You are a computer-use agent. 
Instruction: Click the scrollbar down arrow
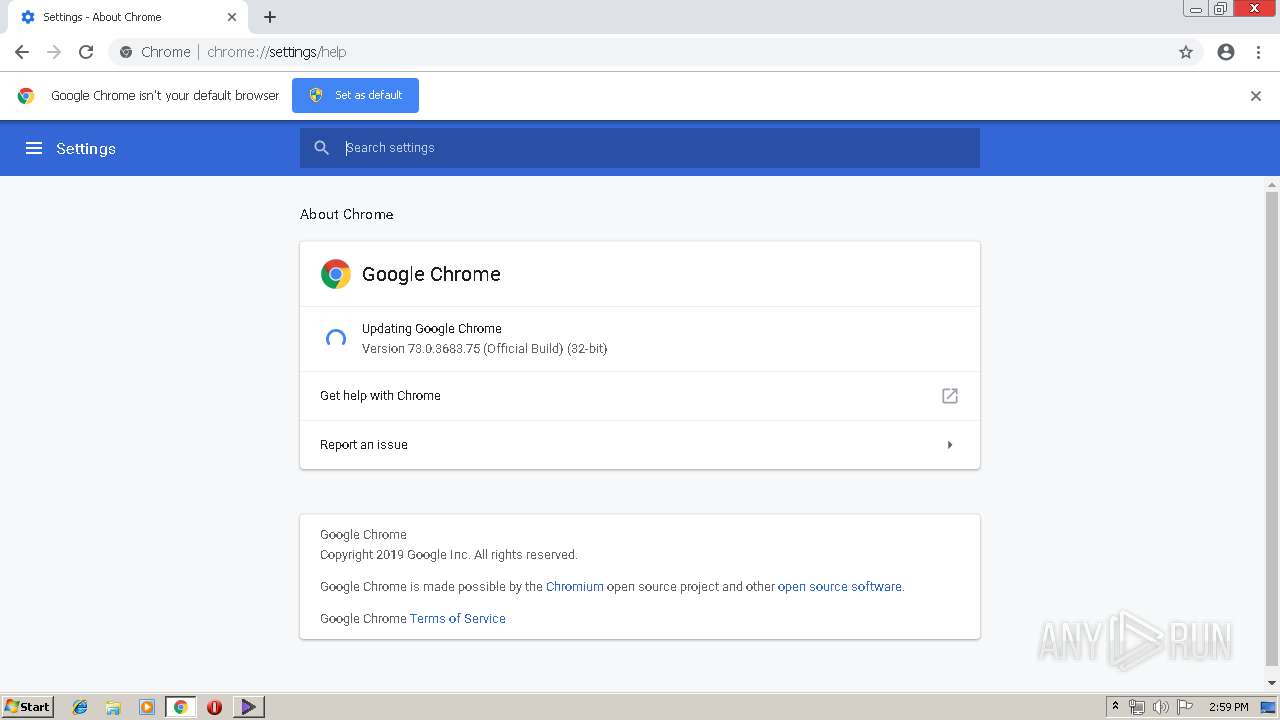click(1272, 684)
